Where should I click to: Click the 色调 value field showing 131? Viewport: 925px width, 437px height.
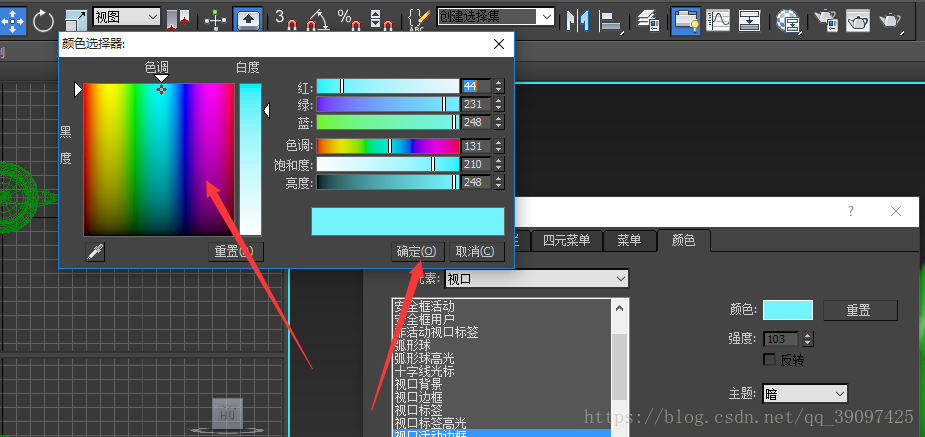coord(477,146)
